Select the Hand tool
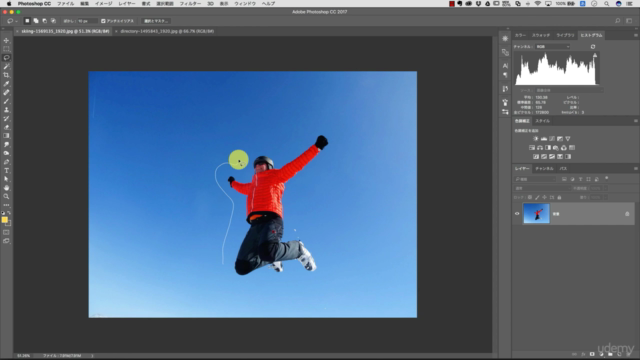640x360 pixels. coord(6,188)
